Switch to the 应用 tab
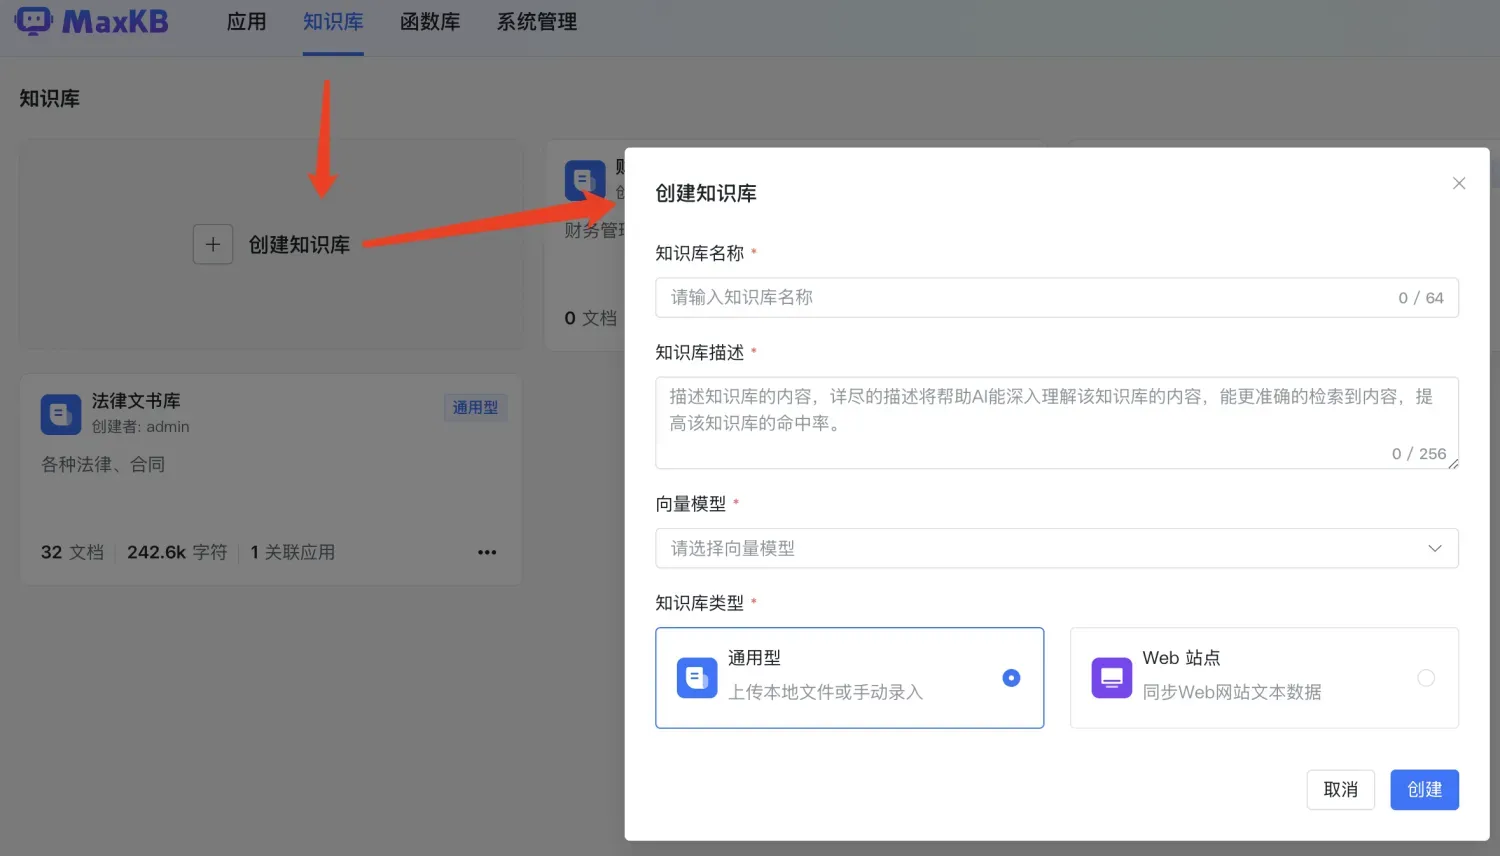The image size is (1500, 856). coord(246,22)
